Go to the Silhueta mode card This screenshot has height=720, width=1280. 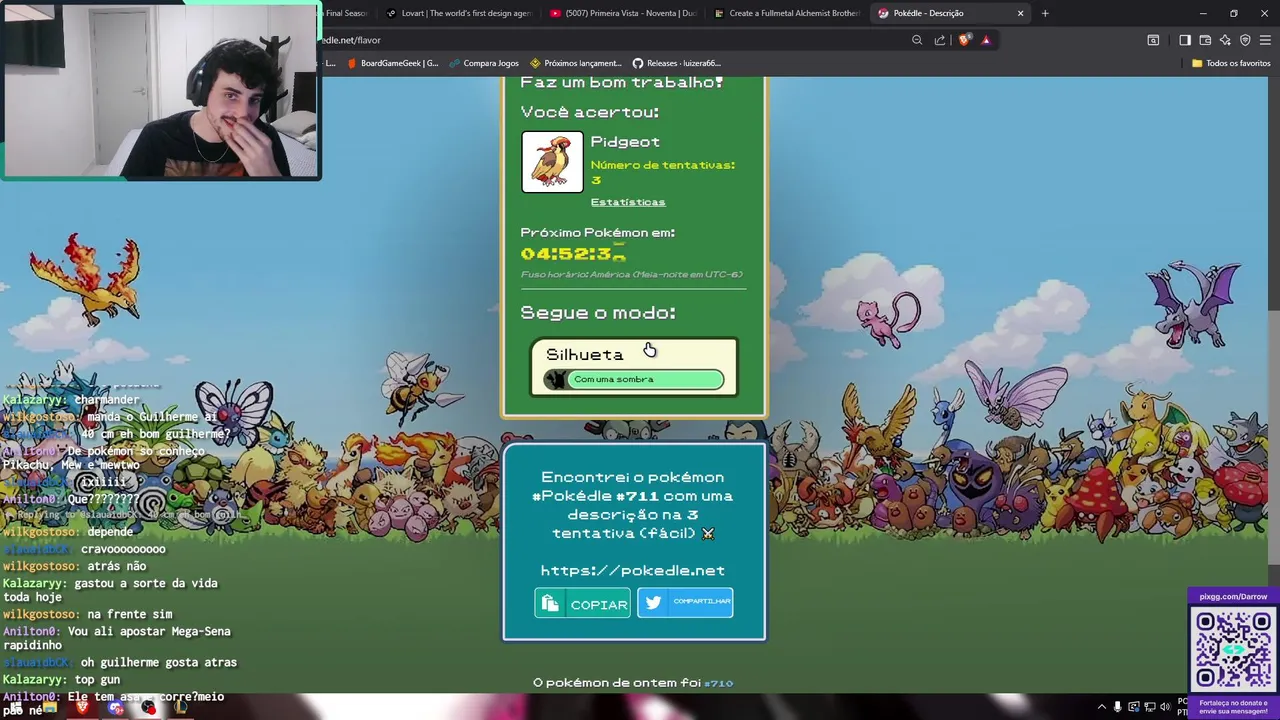pos(634,366)
